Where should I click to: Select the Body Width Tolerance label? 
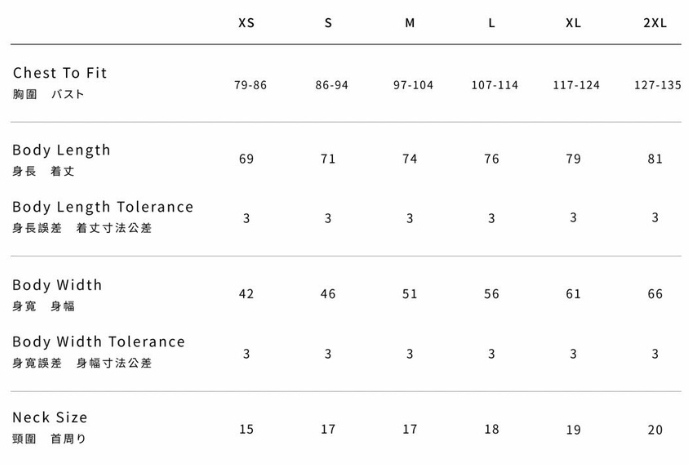[x=99, y=342]
